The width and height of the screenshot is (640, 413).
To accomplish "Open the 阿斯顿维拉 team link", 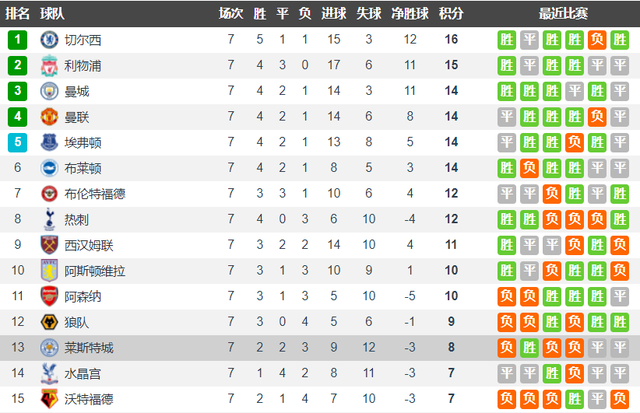I will tap(95, 271).
